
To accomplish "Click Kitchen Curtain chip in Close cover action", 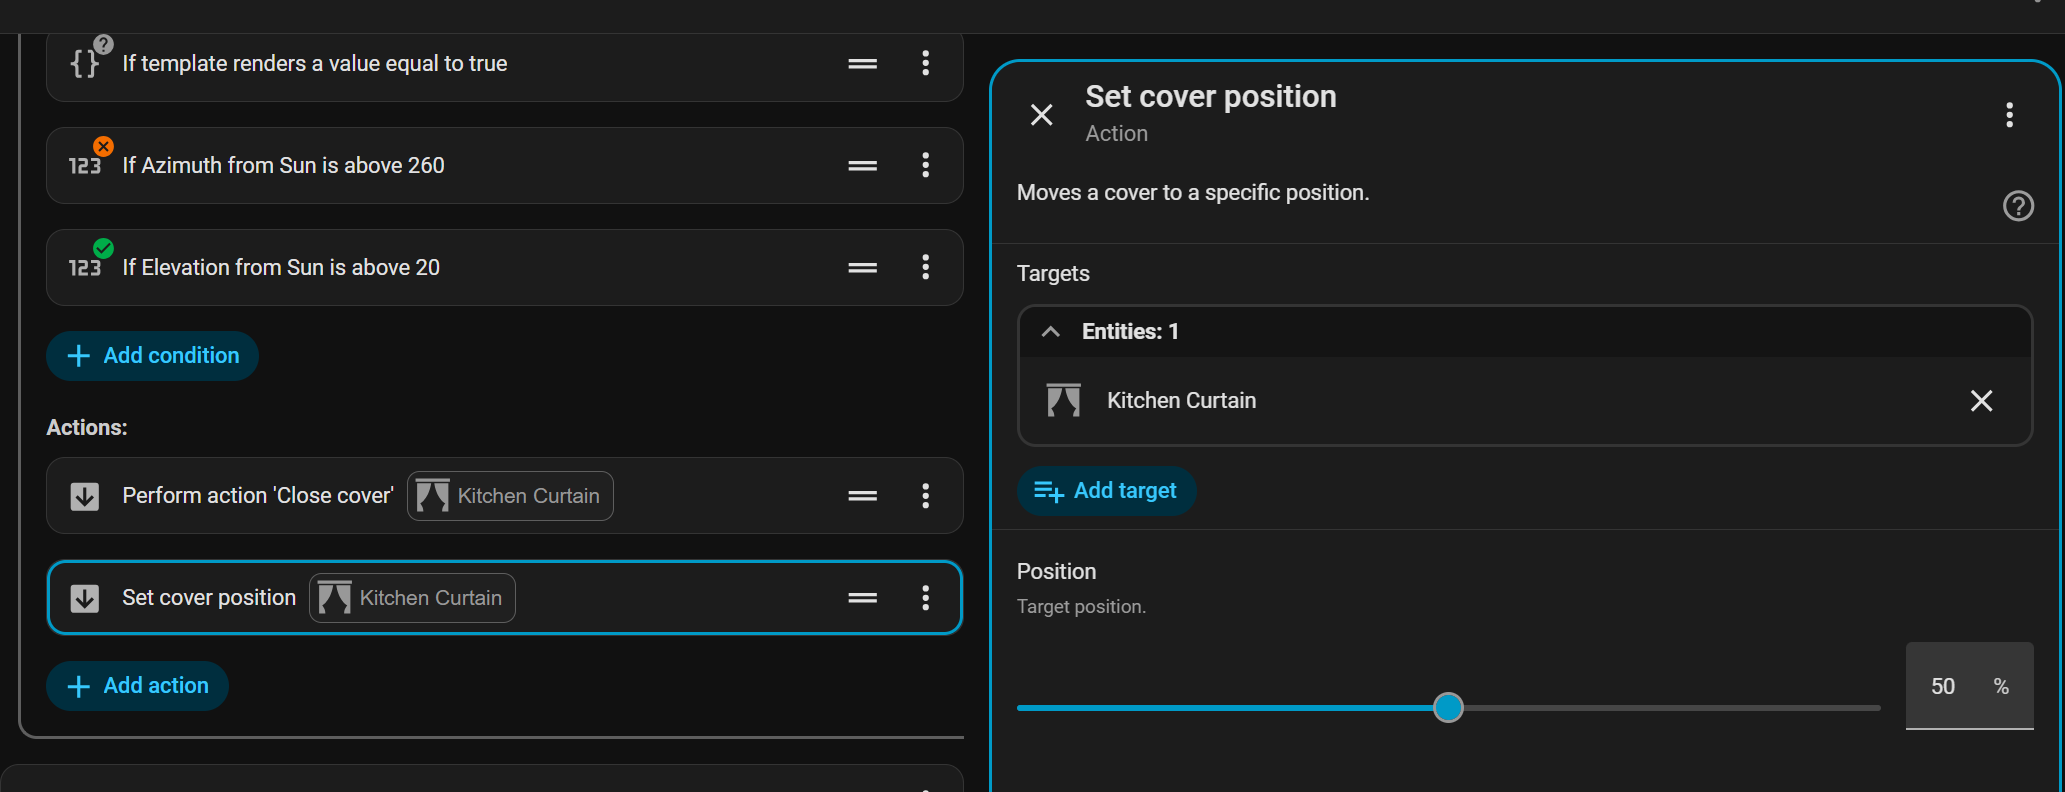I will pyautogui.click(x=510, y=496).
